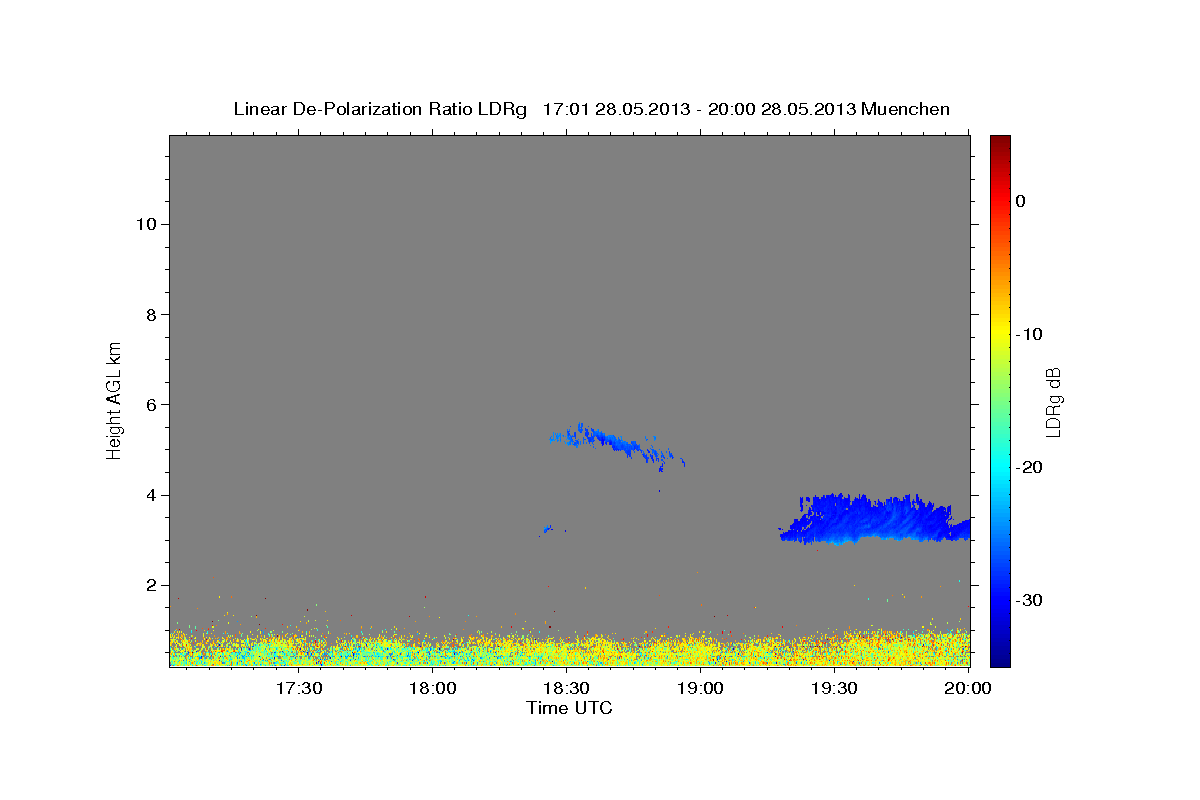Click the height tick label 6
The image size is (1200, 800).
149,405
